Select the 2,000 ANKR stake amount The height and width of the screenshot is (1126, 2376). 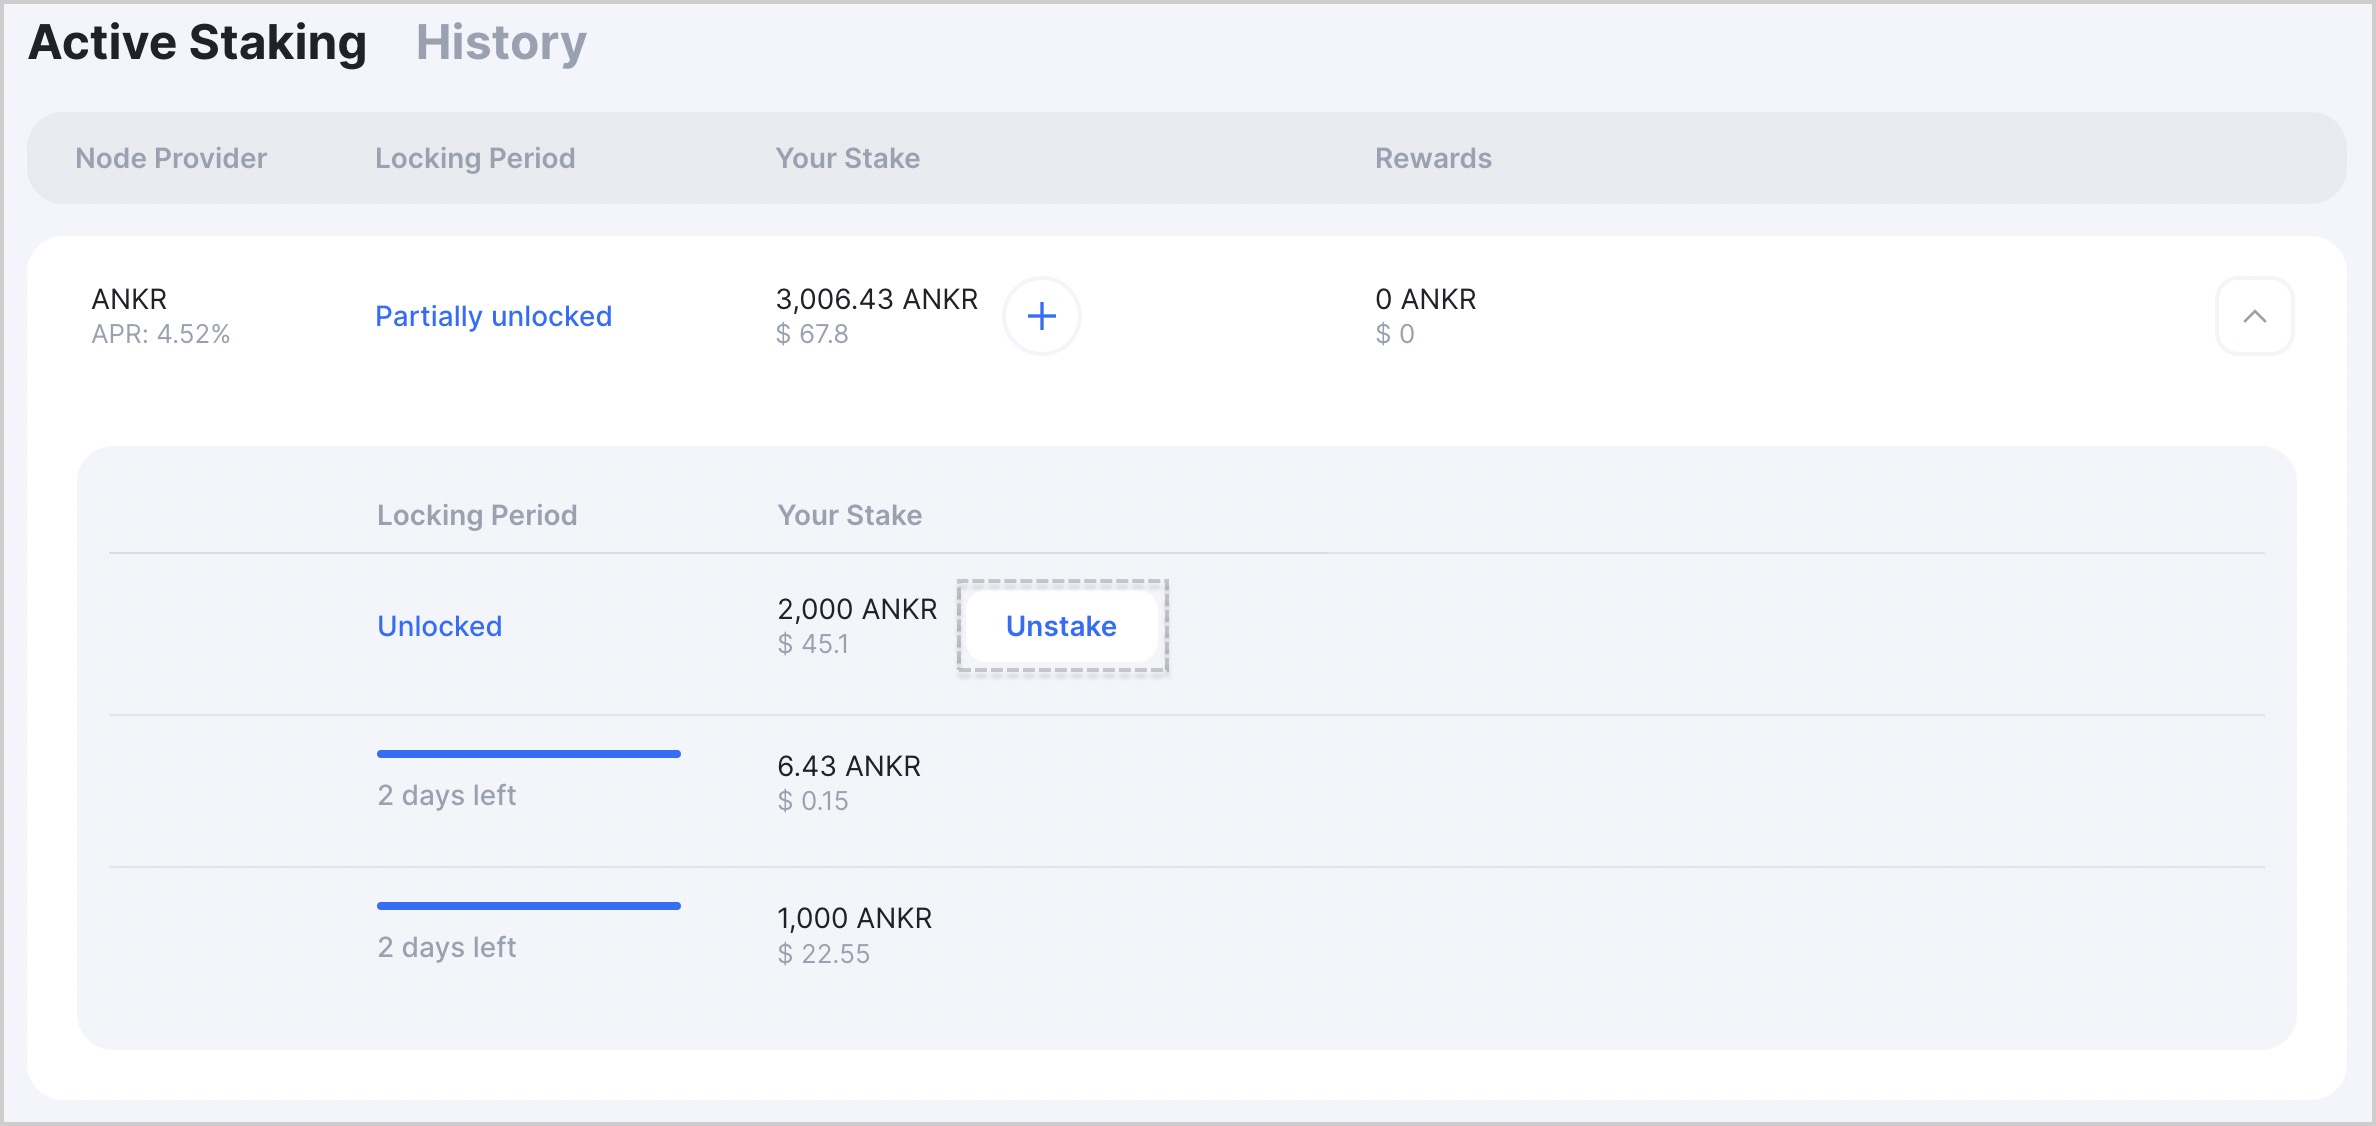pos(857,609)
